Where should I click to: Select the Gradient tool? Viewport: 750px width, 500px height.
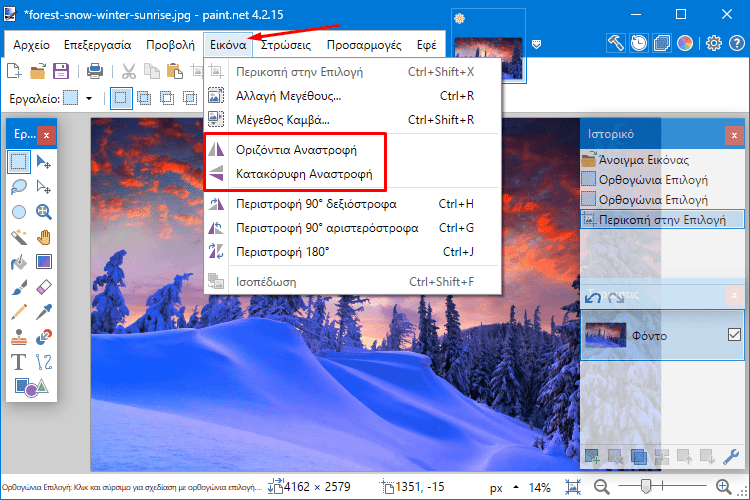pyautogui.click(x=44, y=262)
